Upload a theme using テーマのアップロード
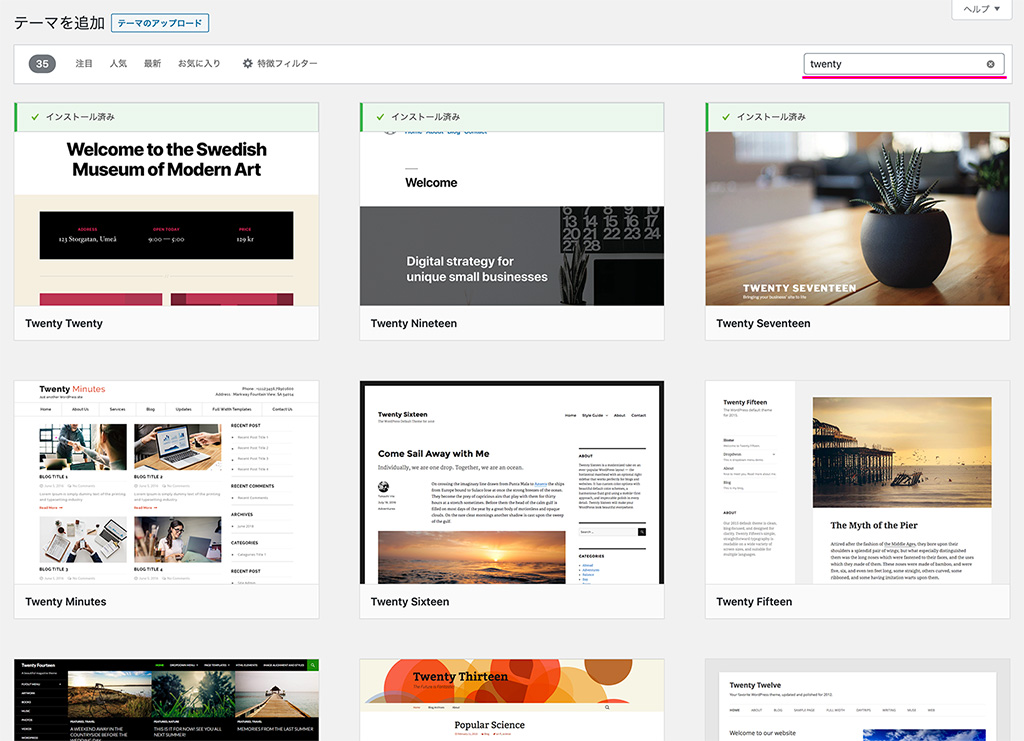The height and width of the screenshot is (741, 1024). [x=160, y=23]
